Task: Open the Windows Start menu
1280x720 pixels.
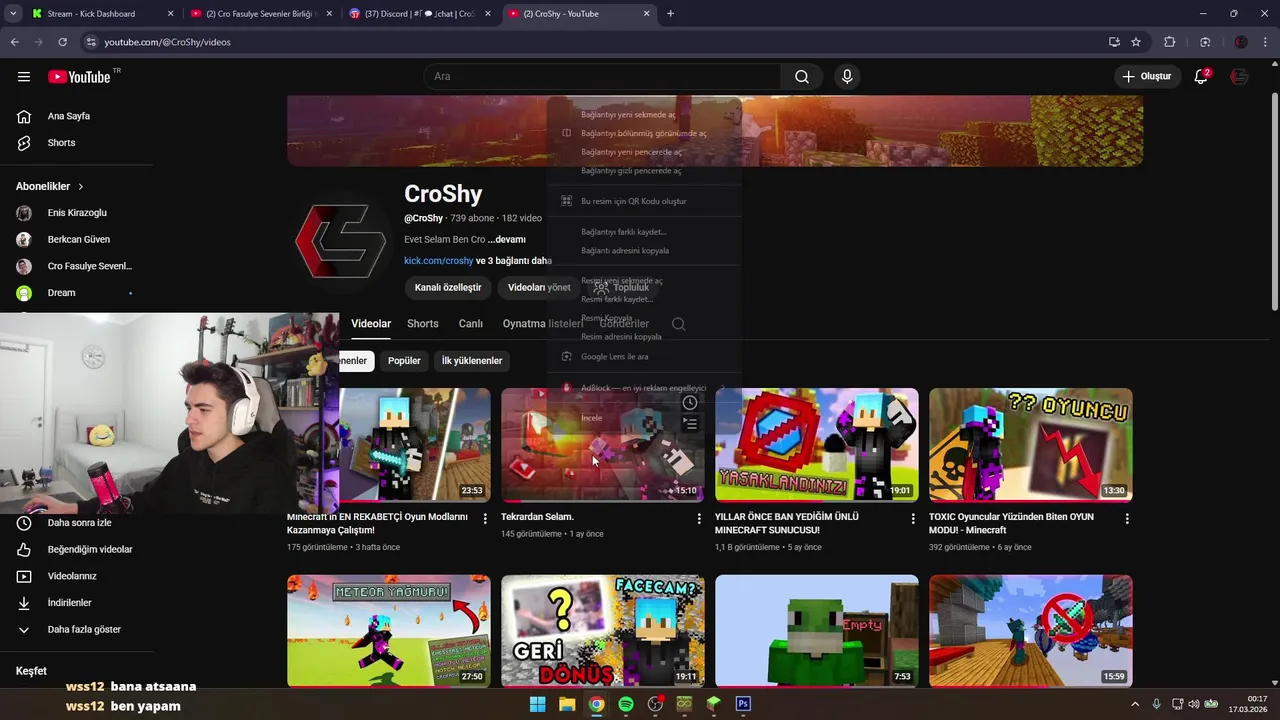Action: tap(537, 704)
